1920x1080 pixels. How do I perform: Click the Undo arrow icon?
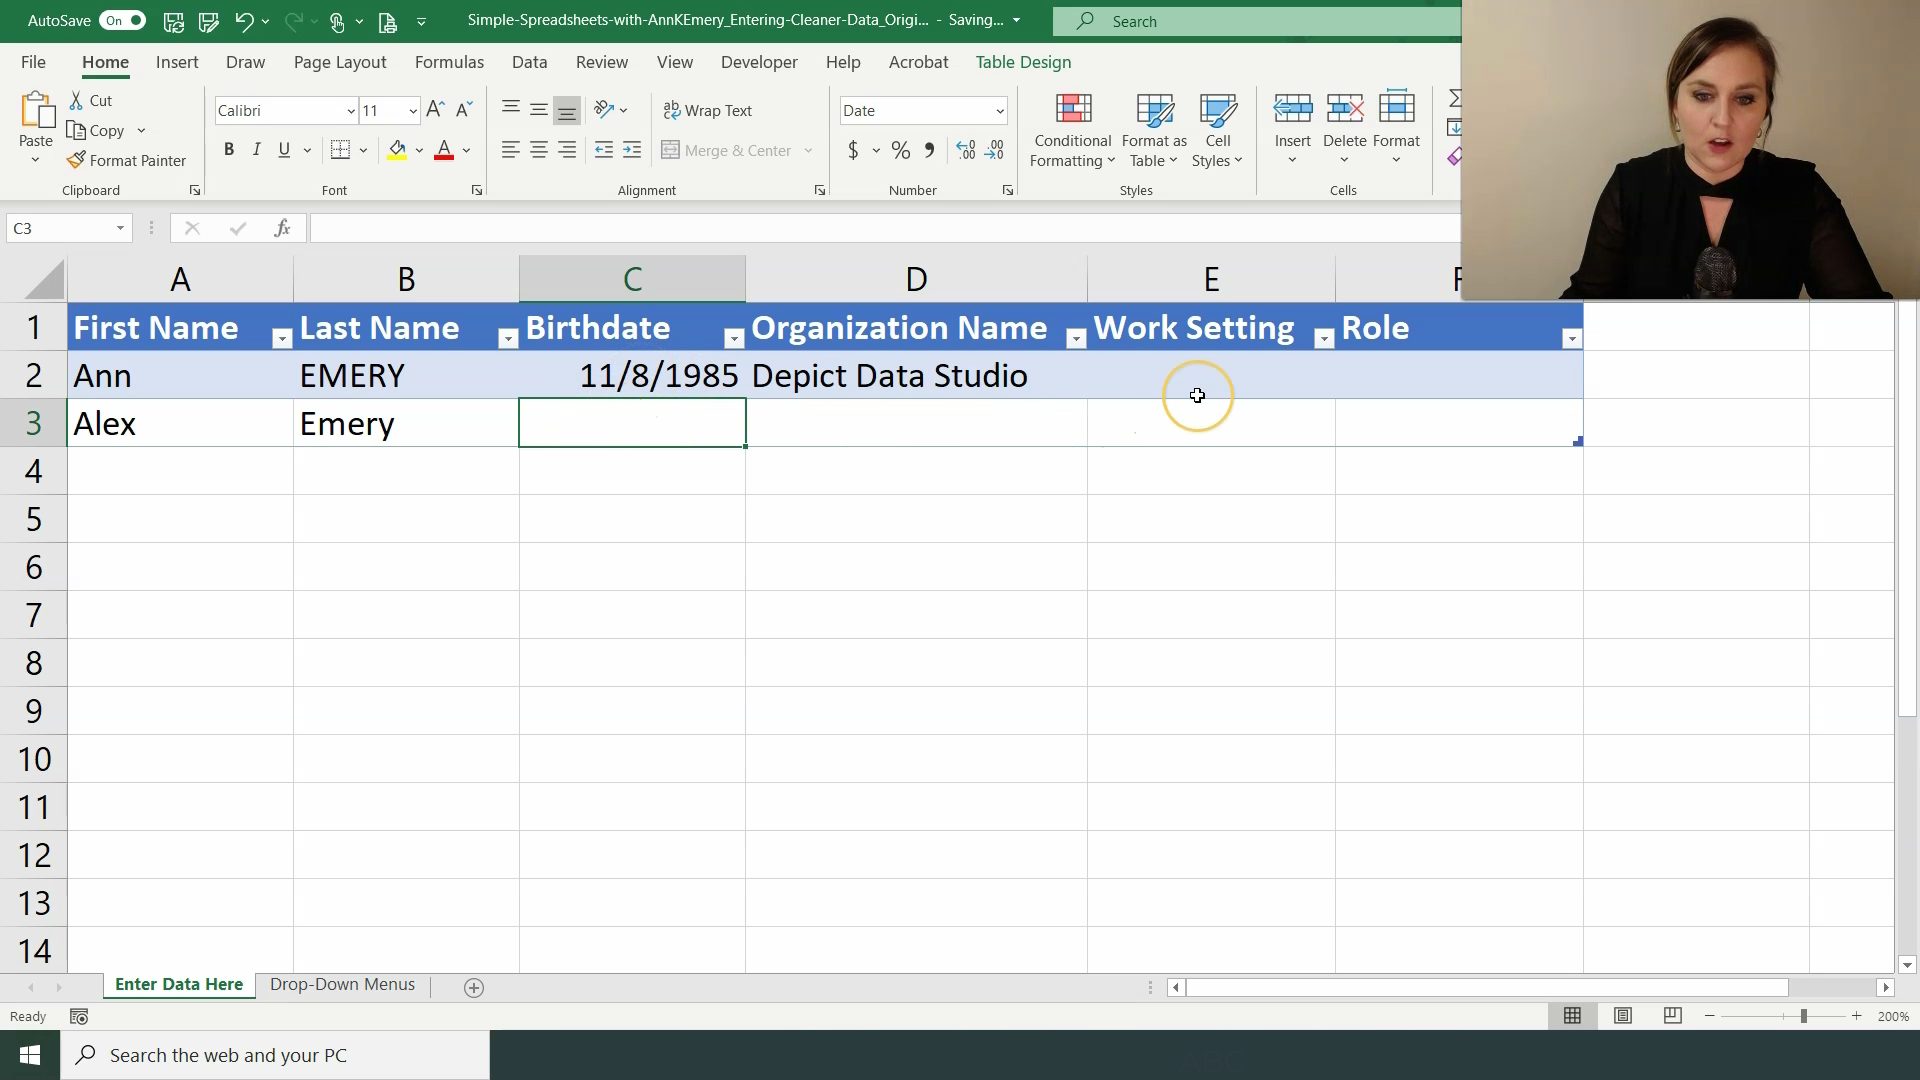[x=244, y=21]
